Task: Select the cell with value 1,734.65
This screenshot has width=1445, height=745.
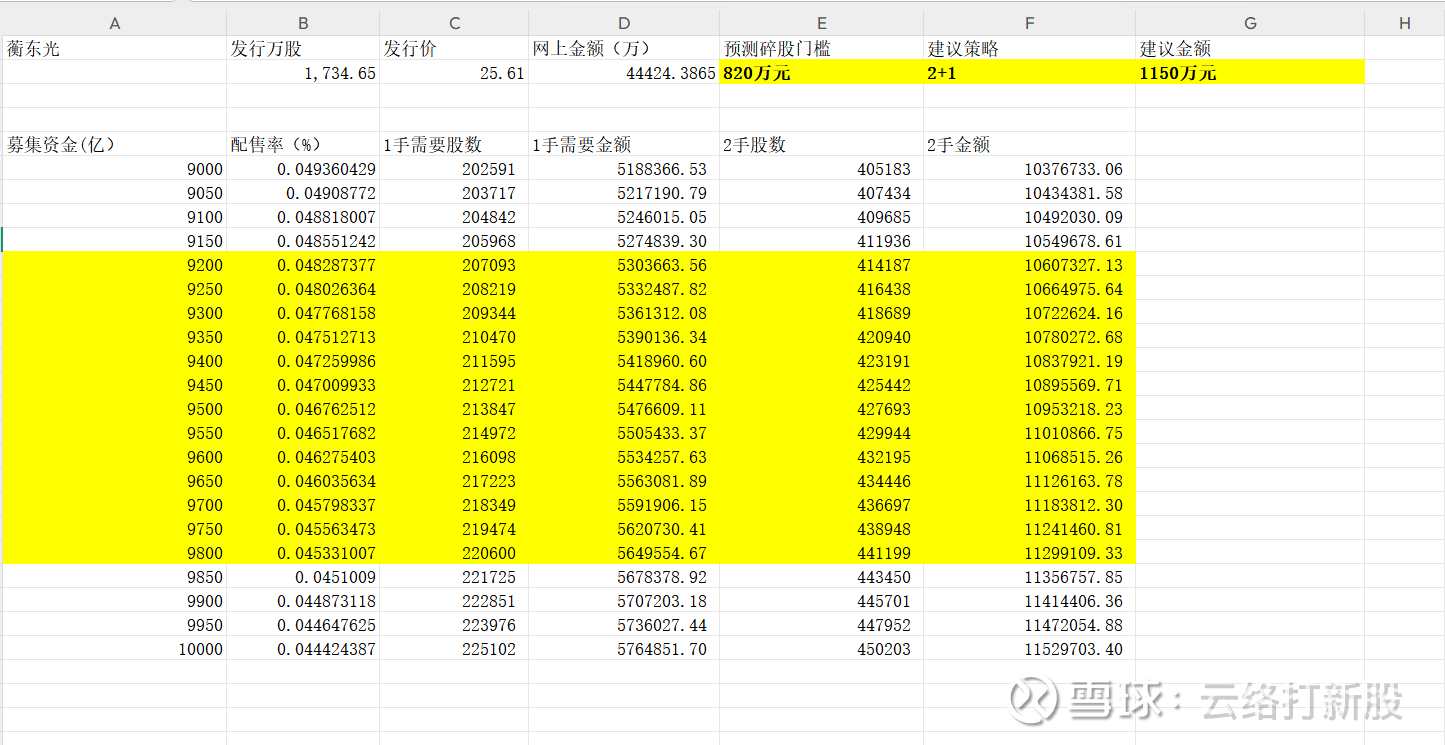Action: (303, 72)
